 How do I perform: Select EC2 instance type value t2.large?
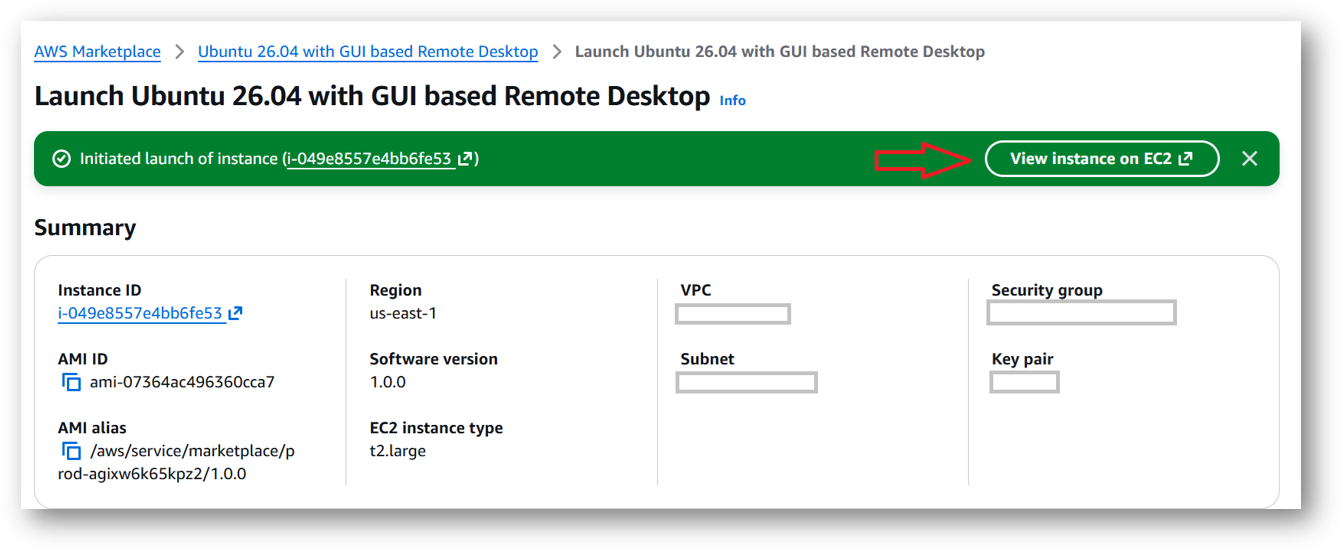[x=398, y=451]
